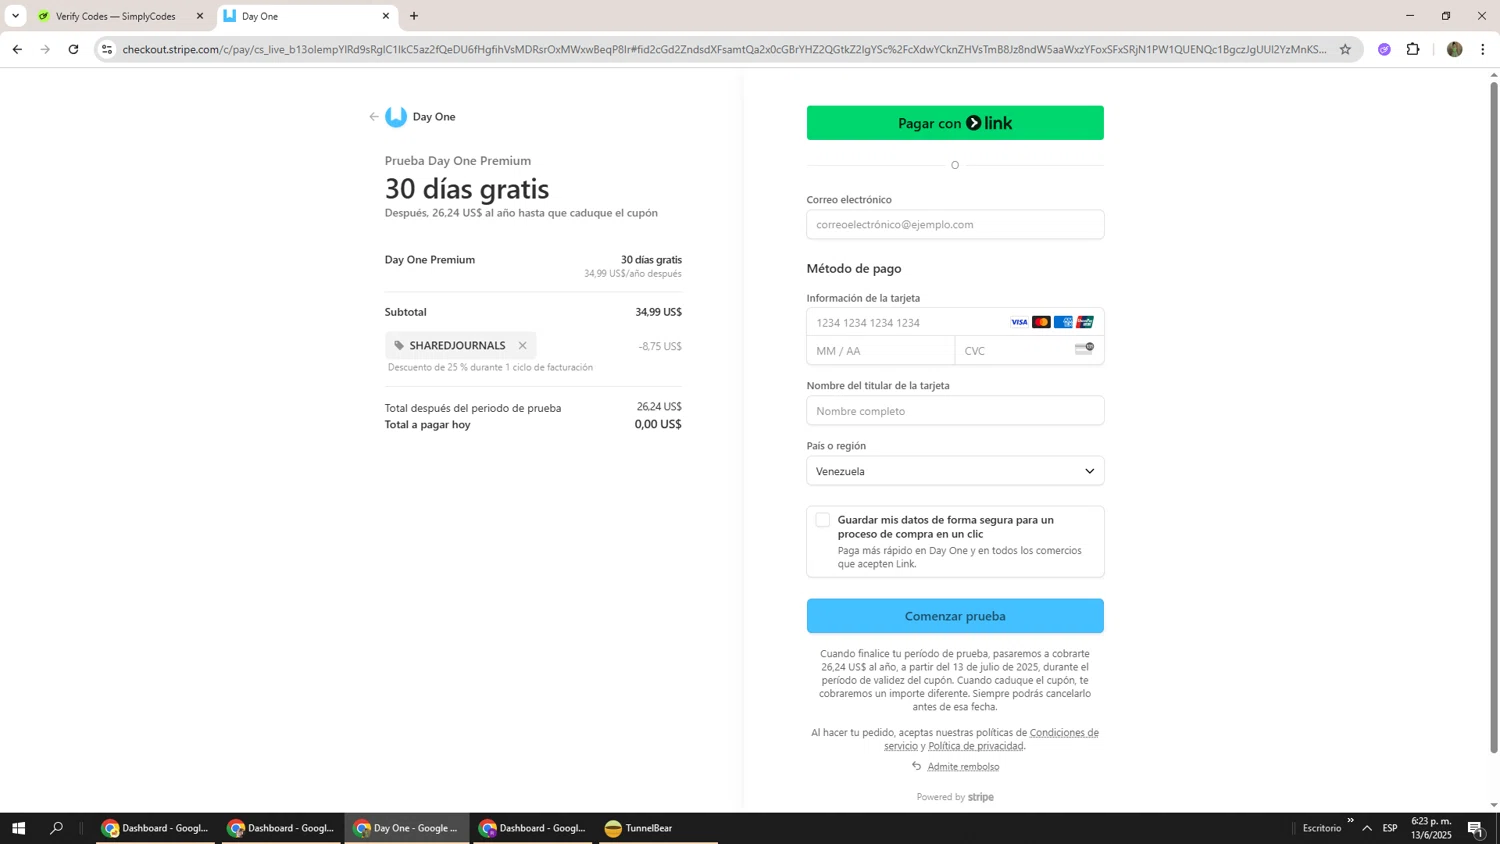This screenshot has height=844, width=1500.
Task: Open the Chrome profile avatar
Action: click(x=1455, y=49)
